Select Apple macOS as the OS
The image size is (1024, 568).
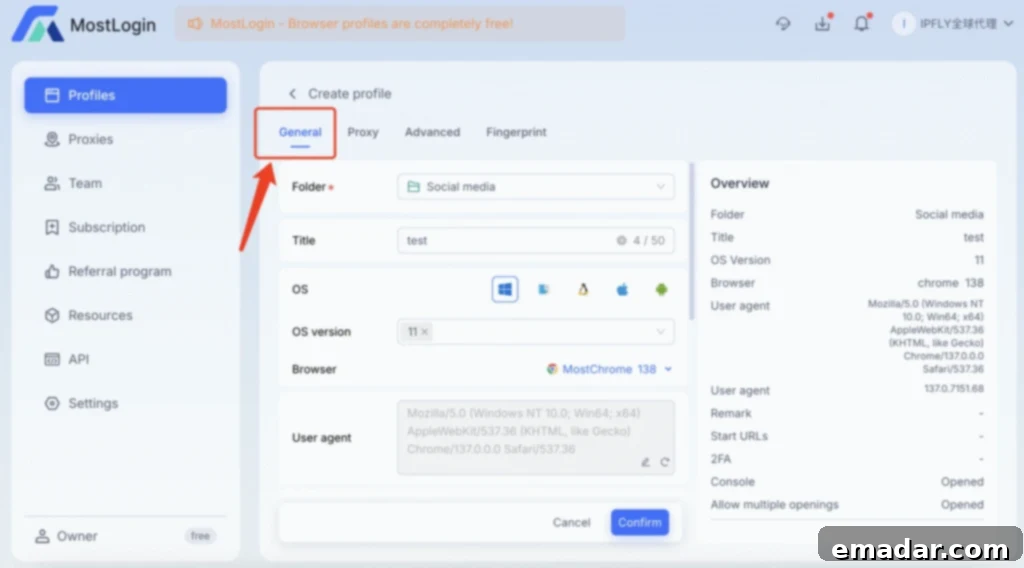(622, 289)
